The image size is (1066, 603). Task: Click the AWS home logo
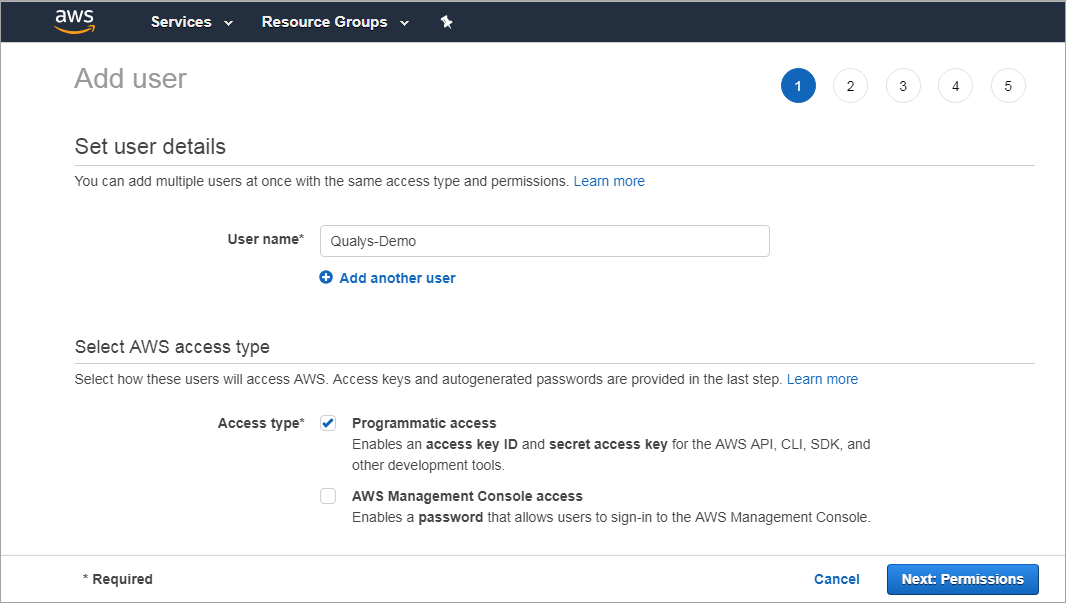pyautogui.click(x=75, y=21)
